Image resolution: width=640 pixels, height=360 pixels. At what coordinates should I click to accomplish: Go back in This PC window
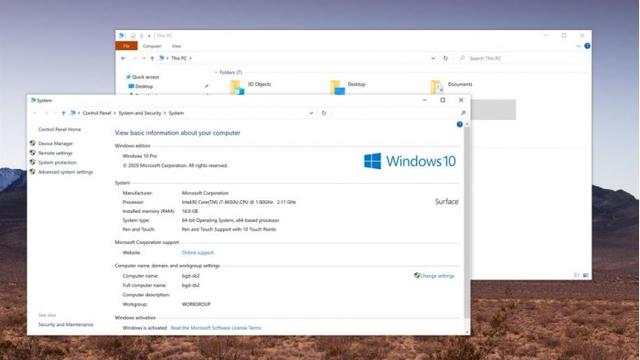123,58
